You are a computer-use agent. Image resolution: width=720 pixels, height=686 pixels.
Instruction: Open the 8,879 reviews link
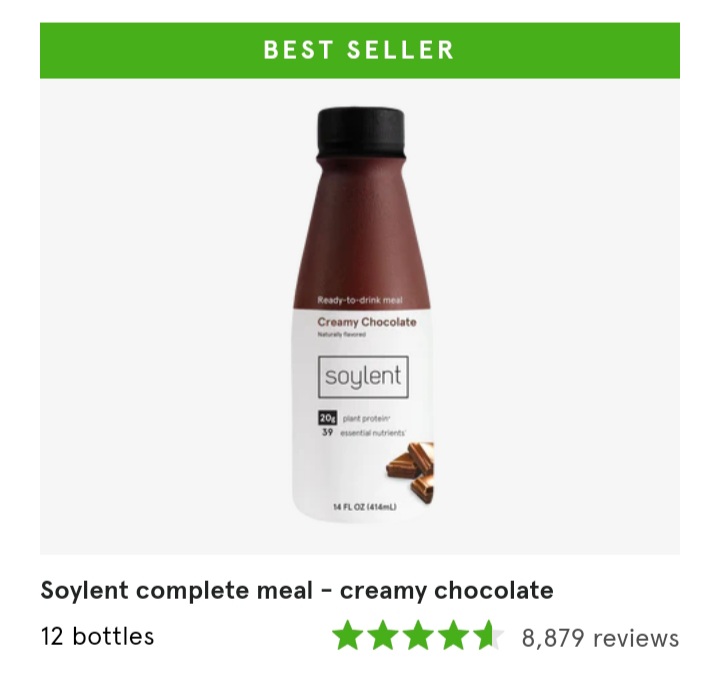coord(600,638)
